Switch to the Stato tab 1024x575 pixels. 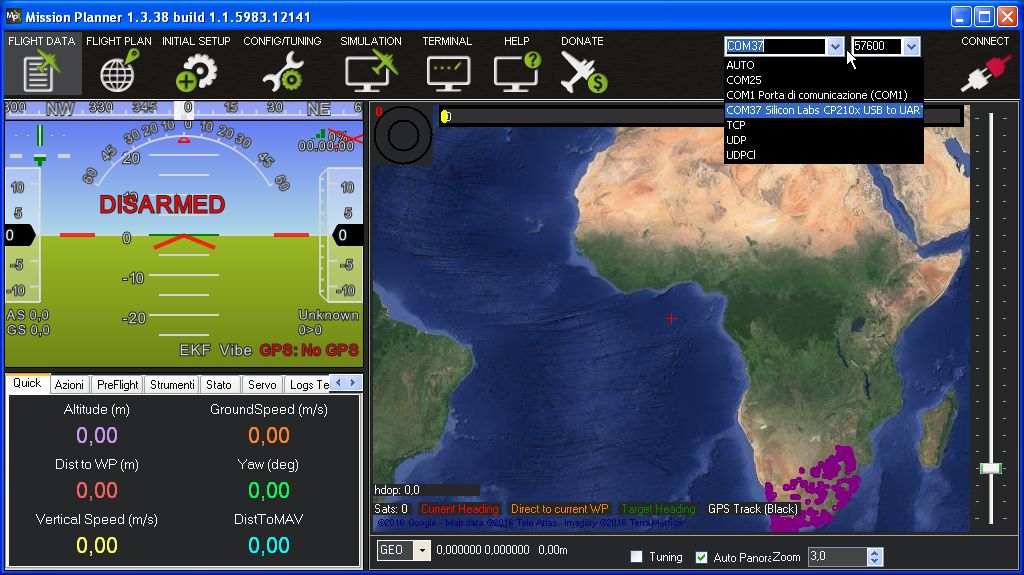coord(219,385)
